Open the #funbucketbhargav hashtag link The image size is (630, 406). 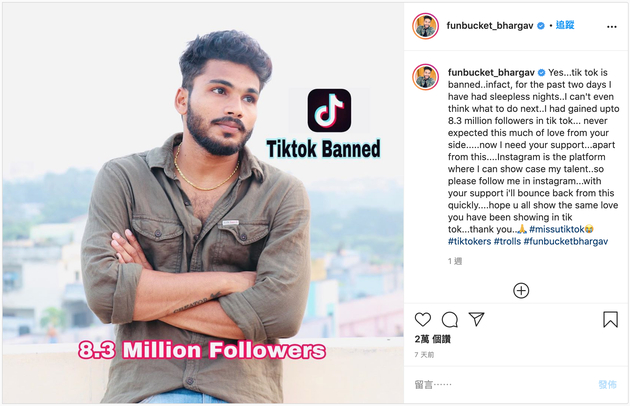coord(575,241)
